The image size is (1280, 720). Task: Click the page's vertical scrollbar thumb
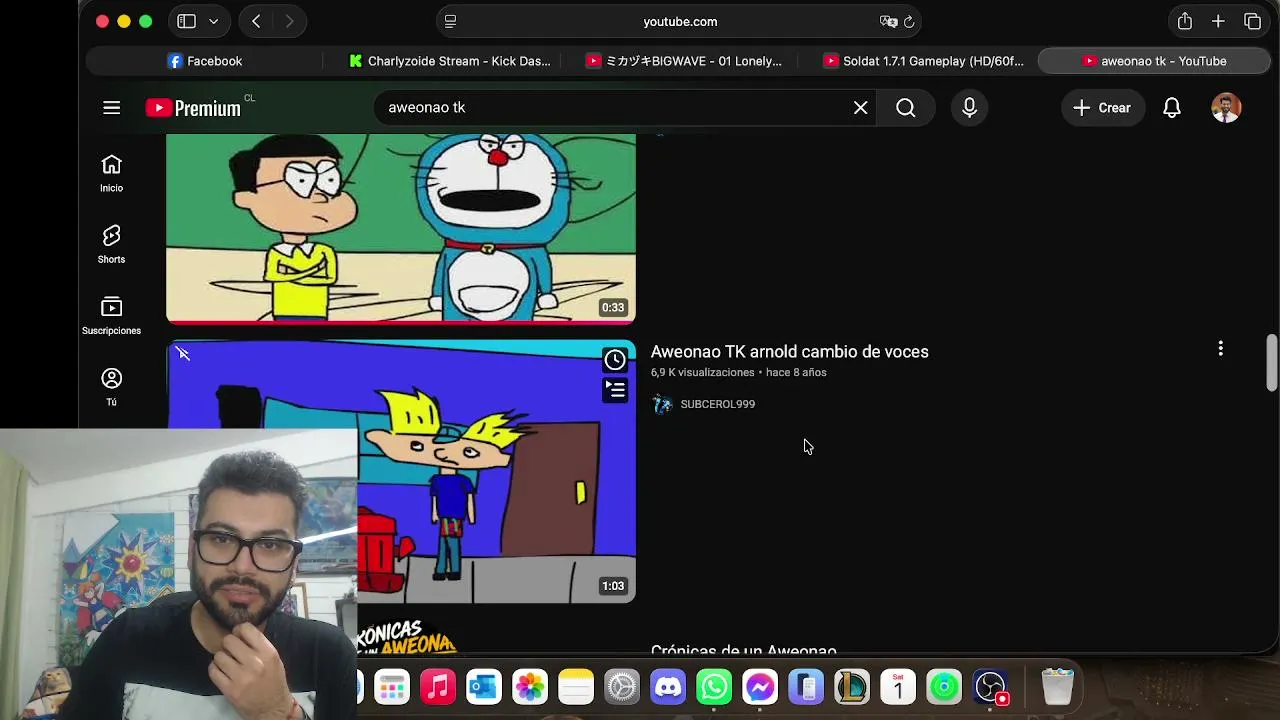point(1271,362)
